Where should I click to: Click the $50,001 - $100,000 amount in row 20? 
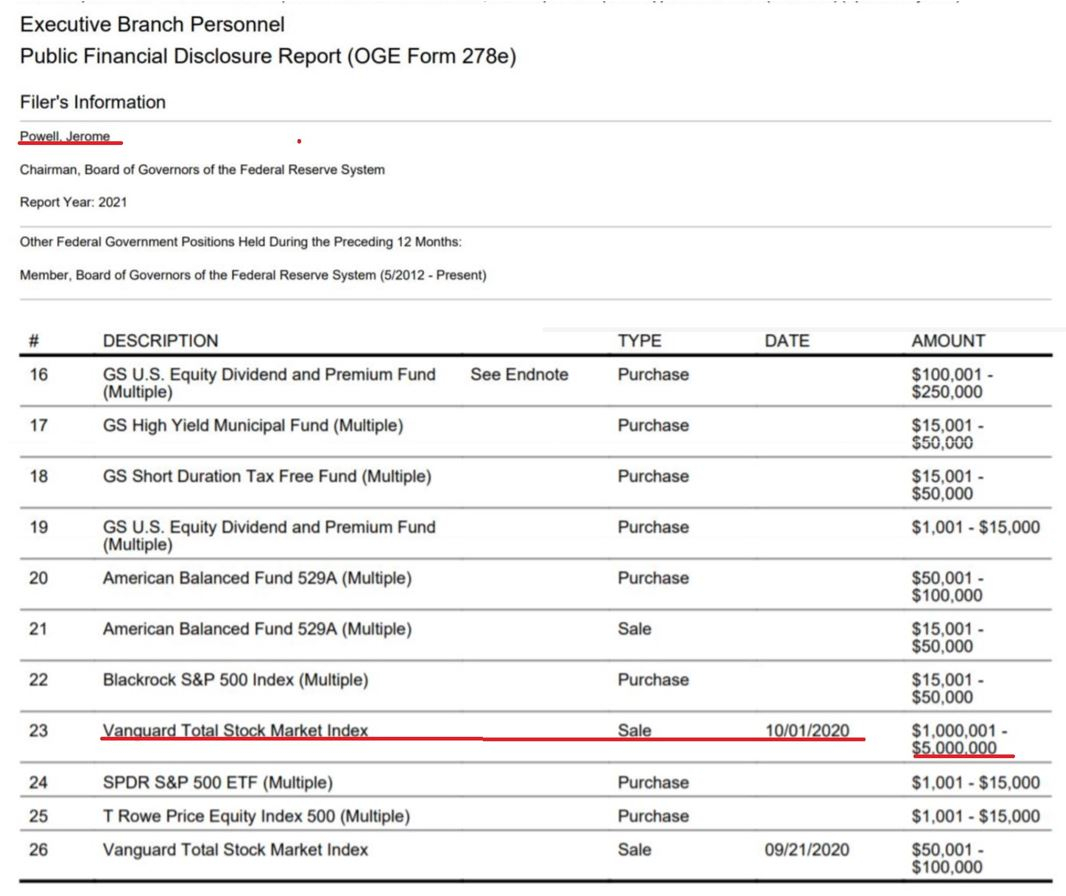(948, 587)
